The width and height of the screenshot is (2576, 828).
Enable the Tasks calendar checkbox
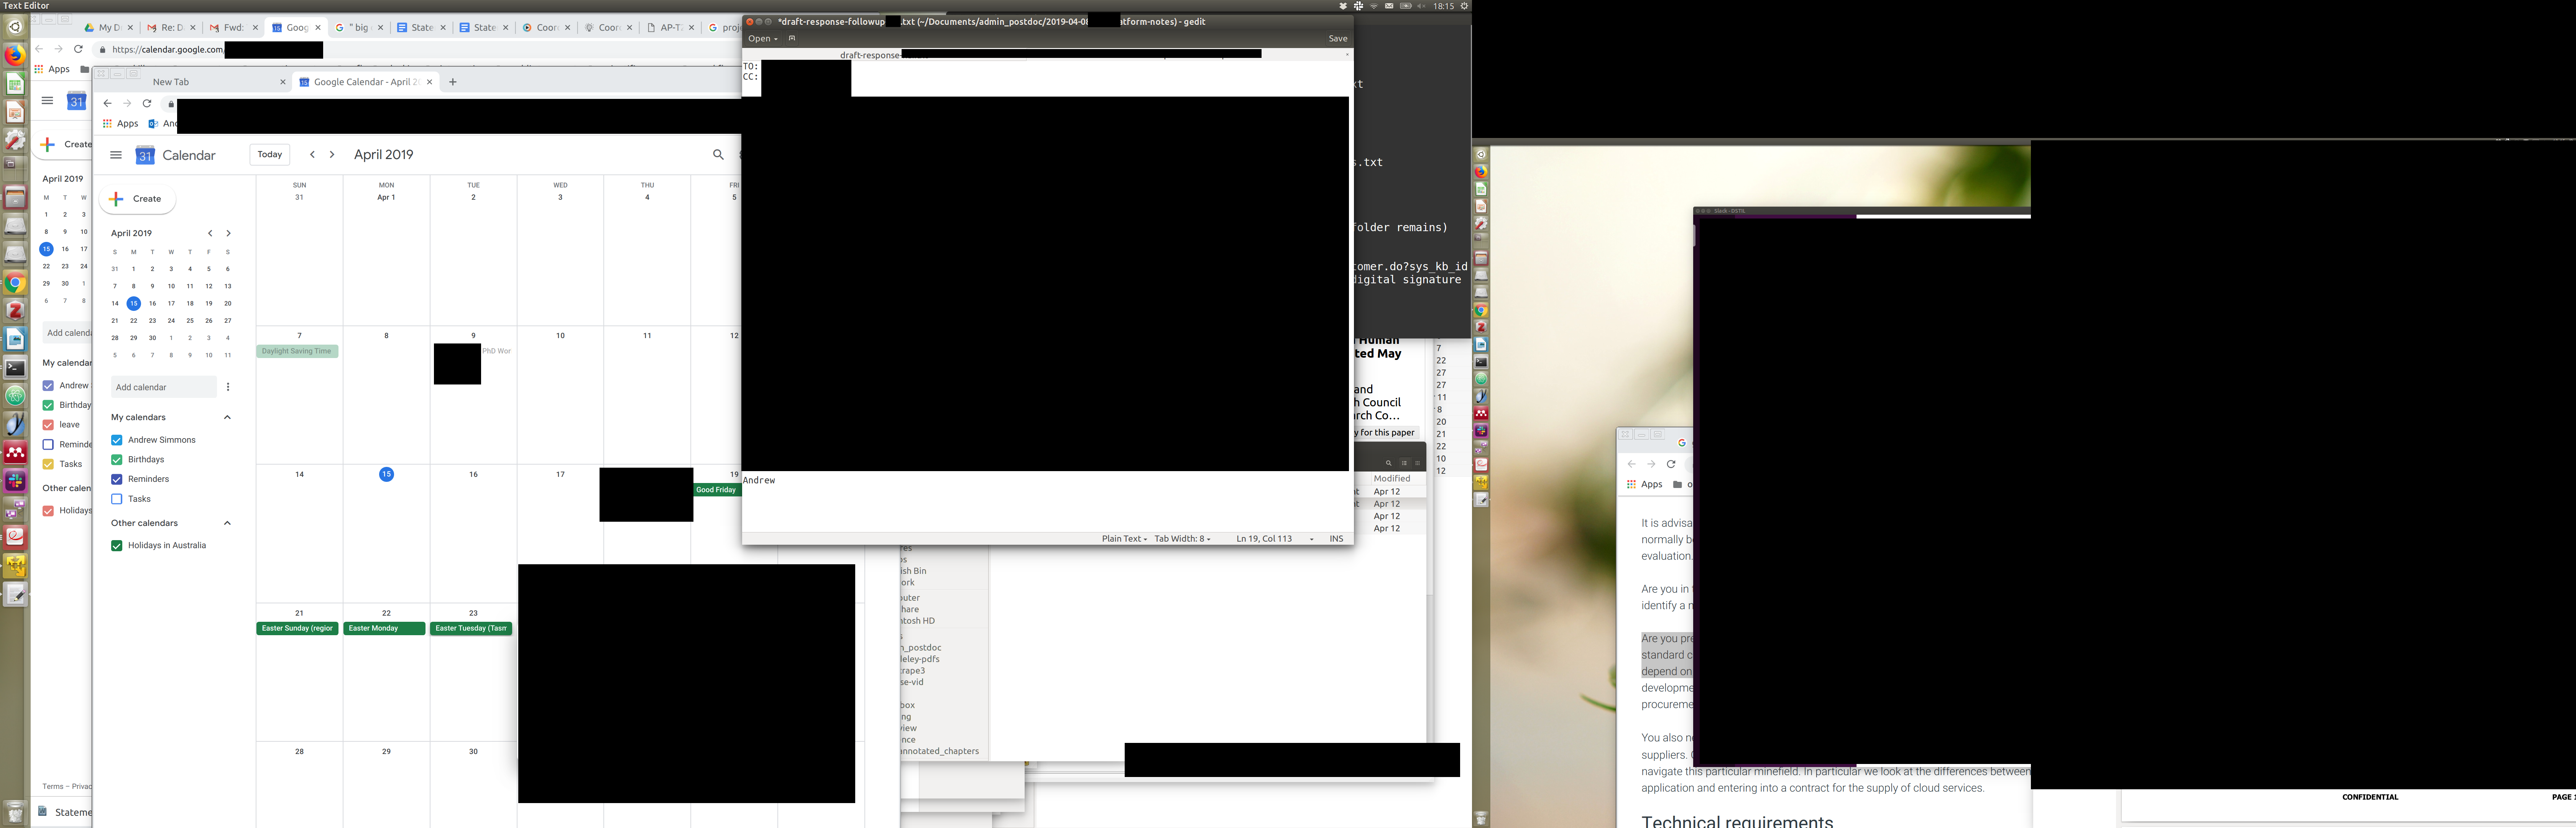(x=117, y=499)
